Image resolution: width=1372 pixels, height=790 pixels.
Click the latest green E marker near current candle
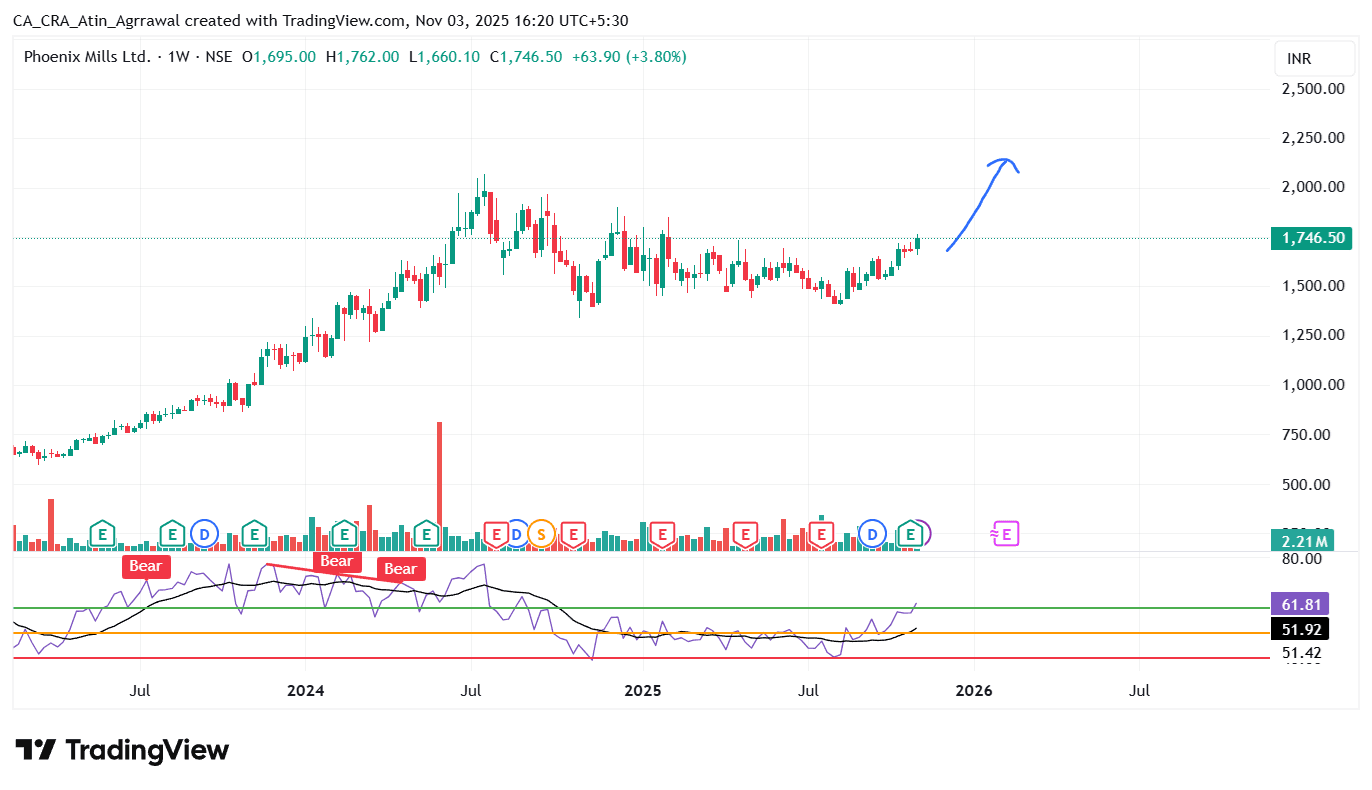point(910,534)
